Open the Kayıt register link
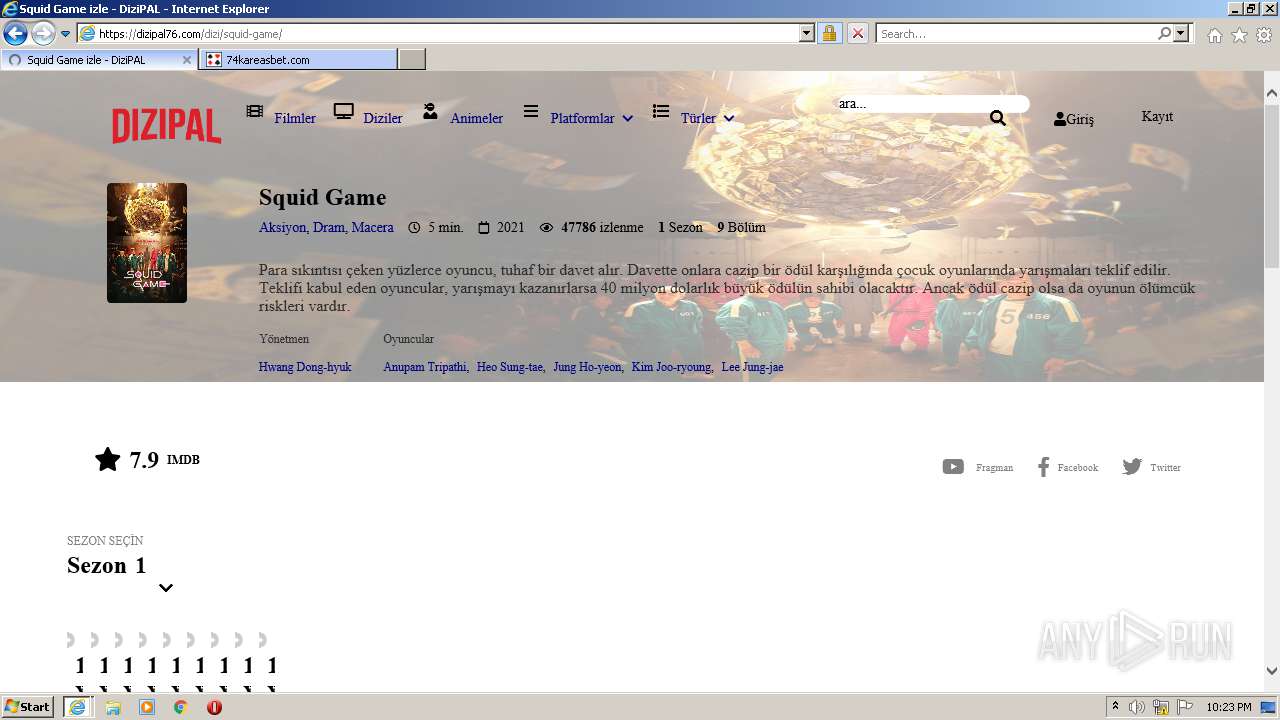This screenshot has width=1280, height=720. point(1157,117)
